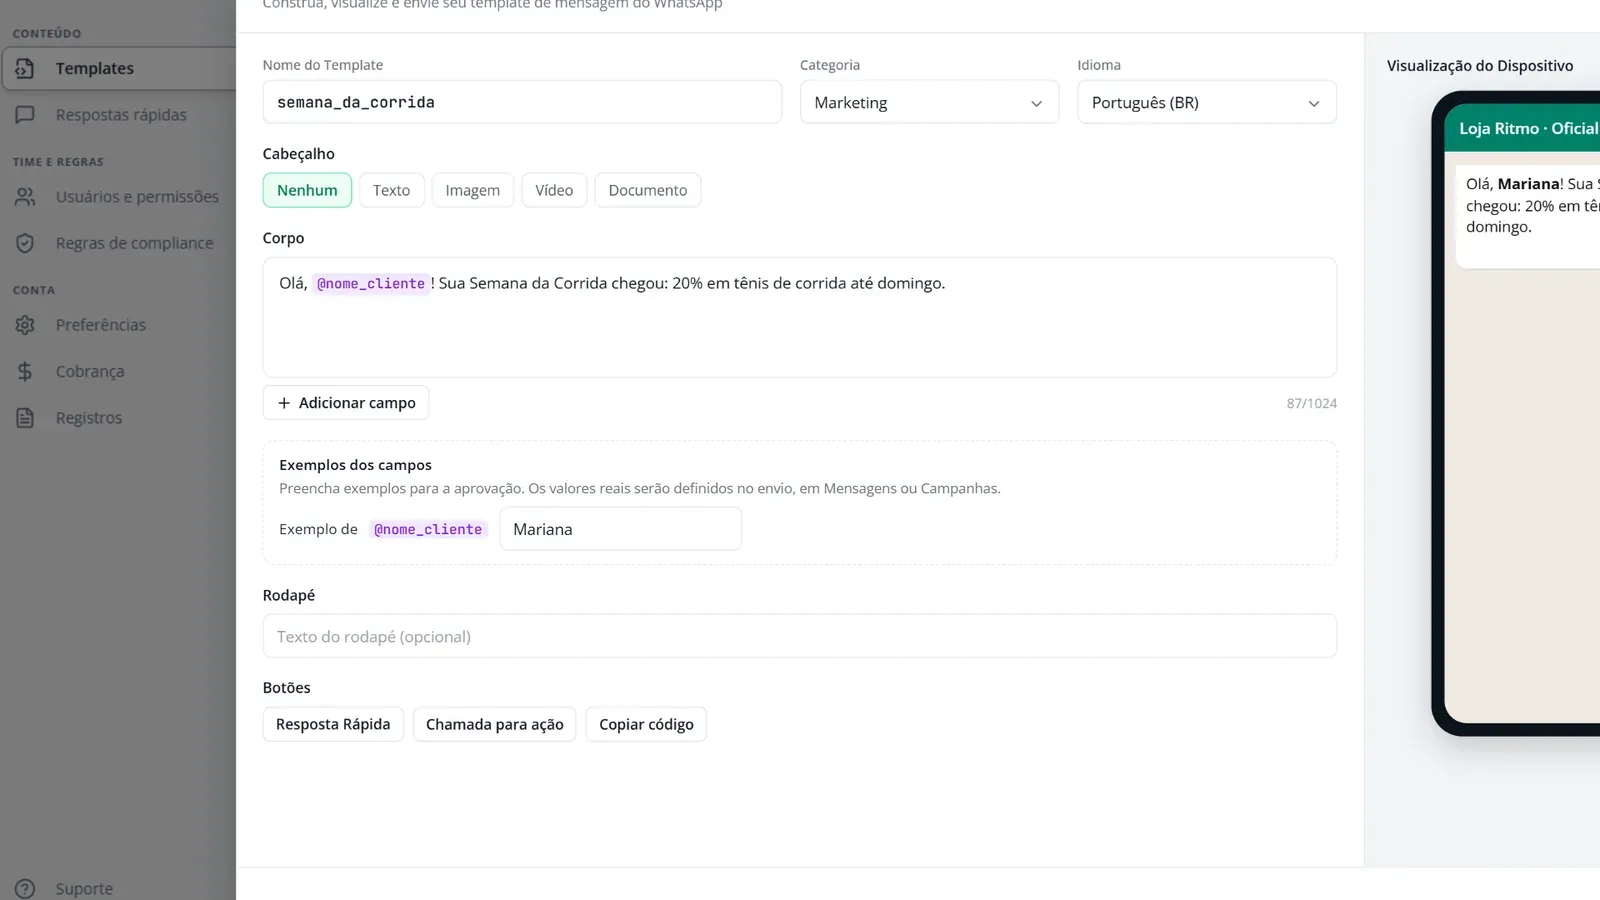Add a Copiar código button

[646, 724]
